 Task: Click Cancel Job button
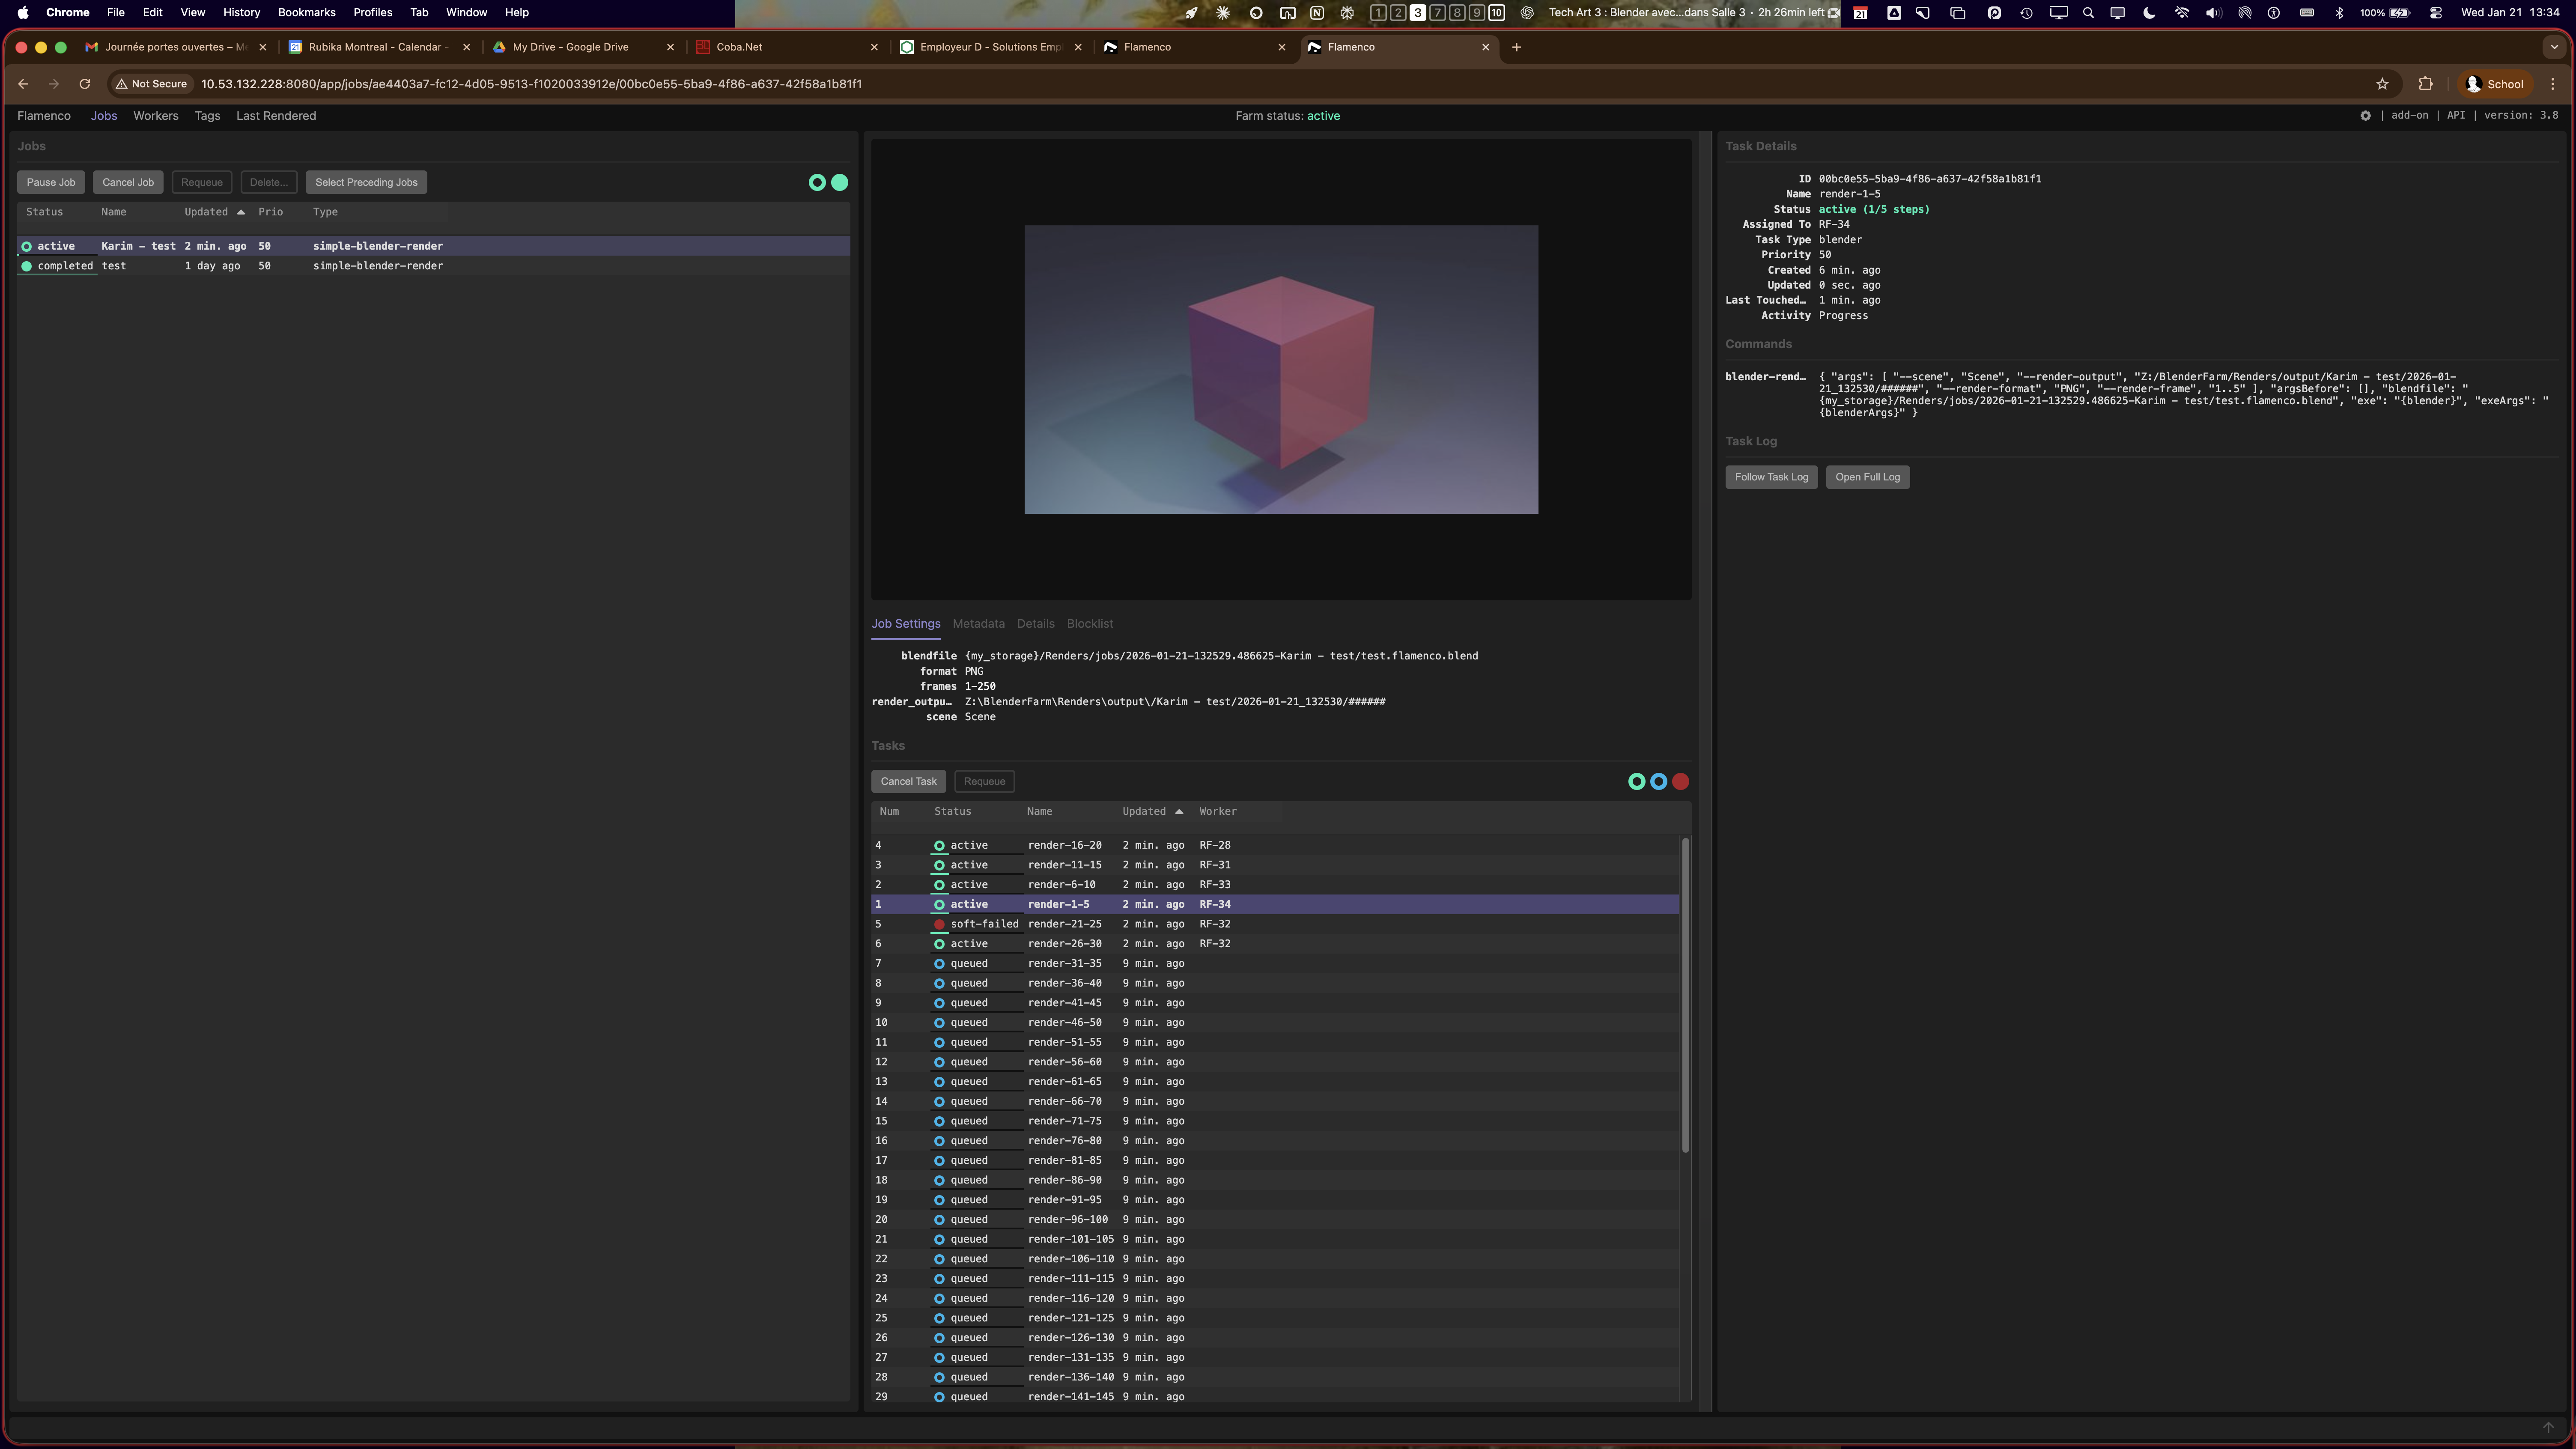coord(128,182)
